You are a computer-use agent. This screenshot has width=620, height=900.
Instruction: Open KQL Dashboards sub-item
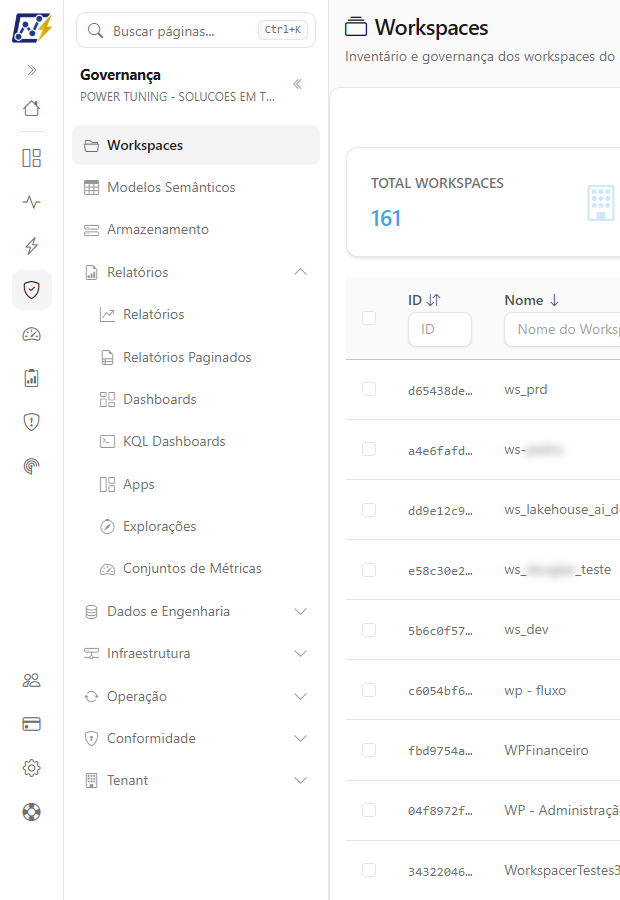tap(196, 441)
